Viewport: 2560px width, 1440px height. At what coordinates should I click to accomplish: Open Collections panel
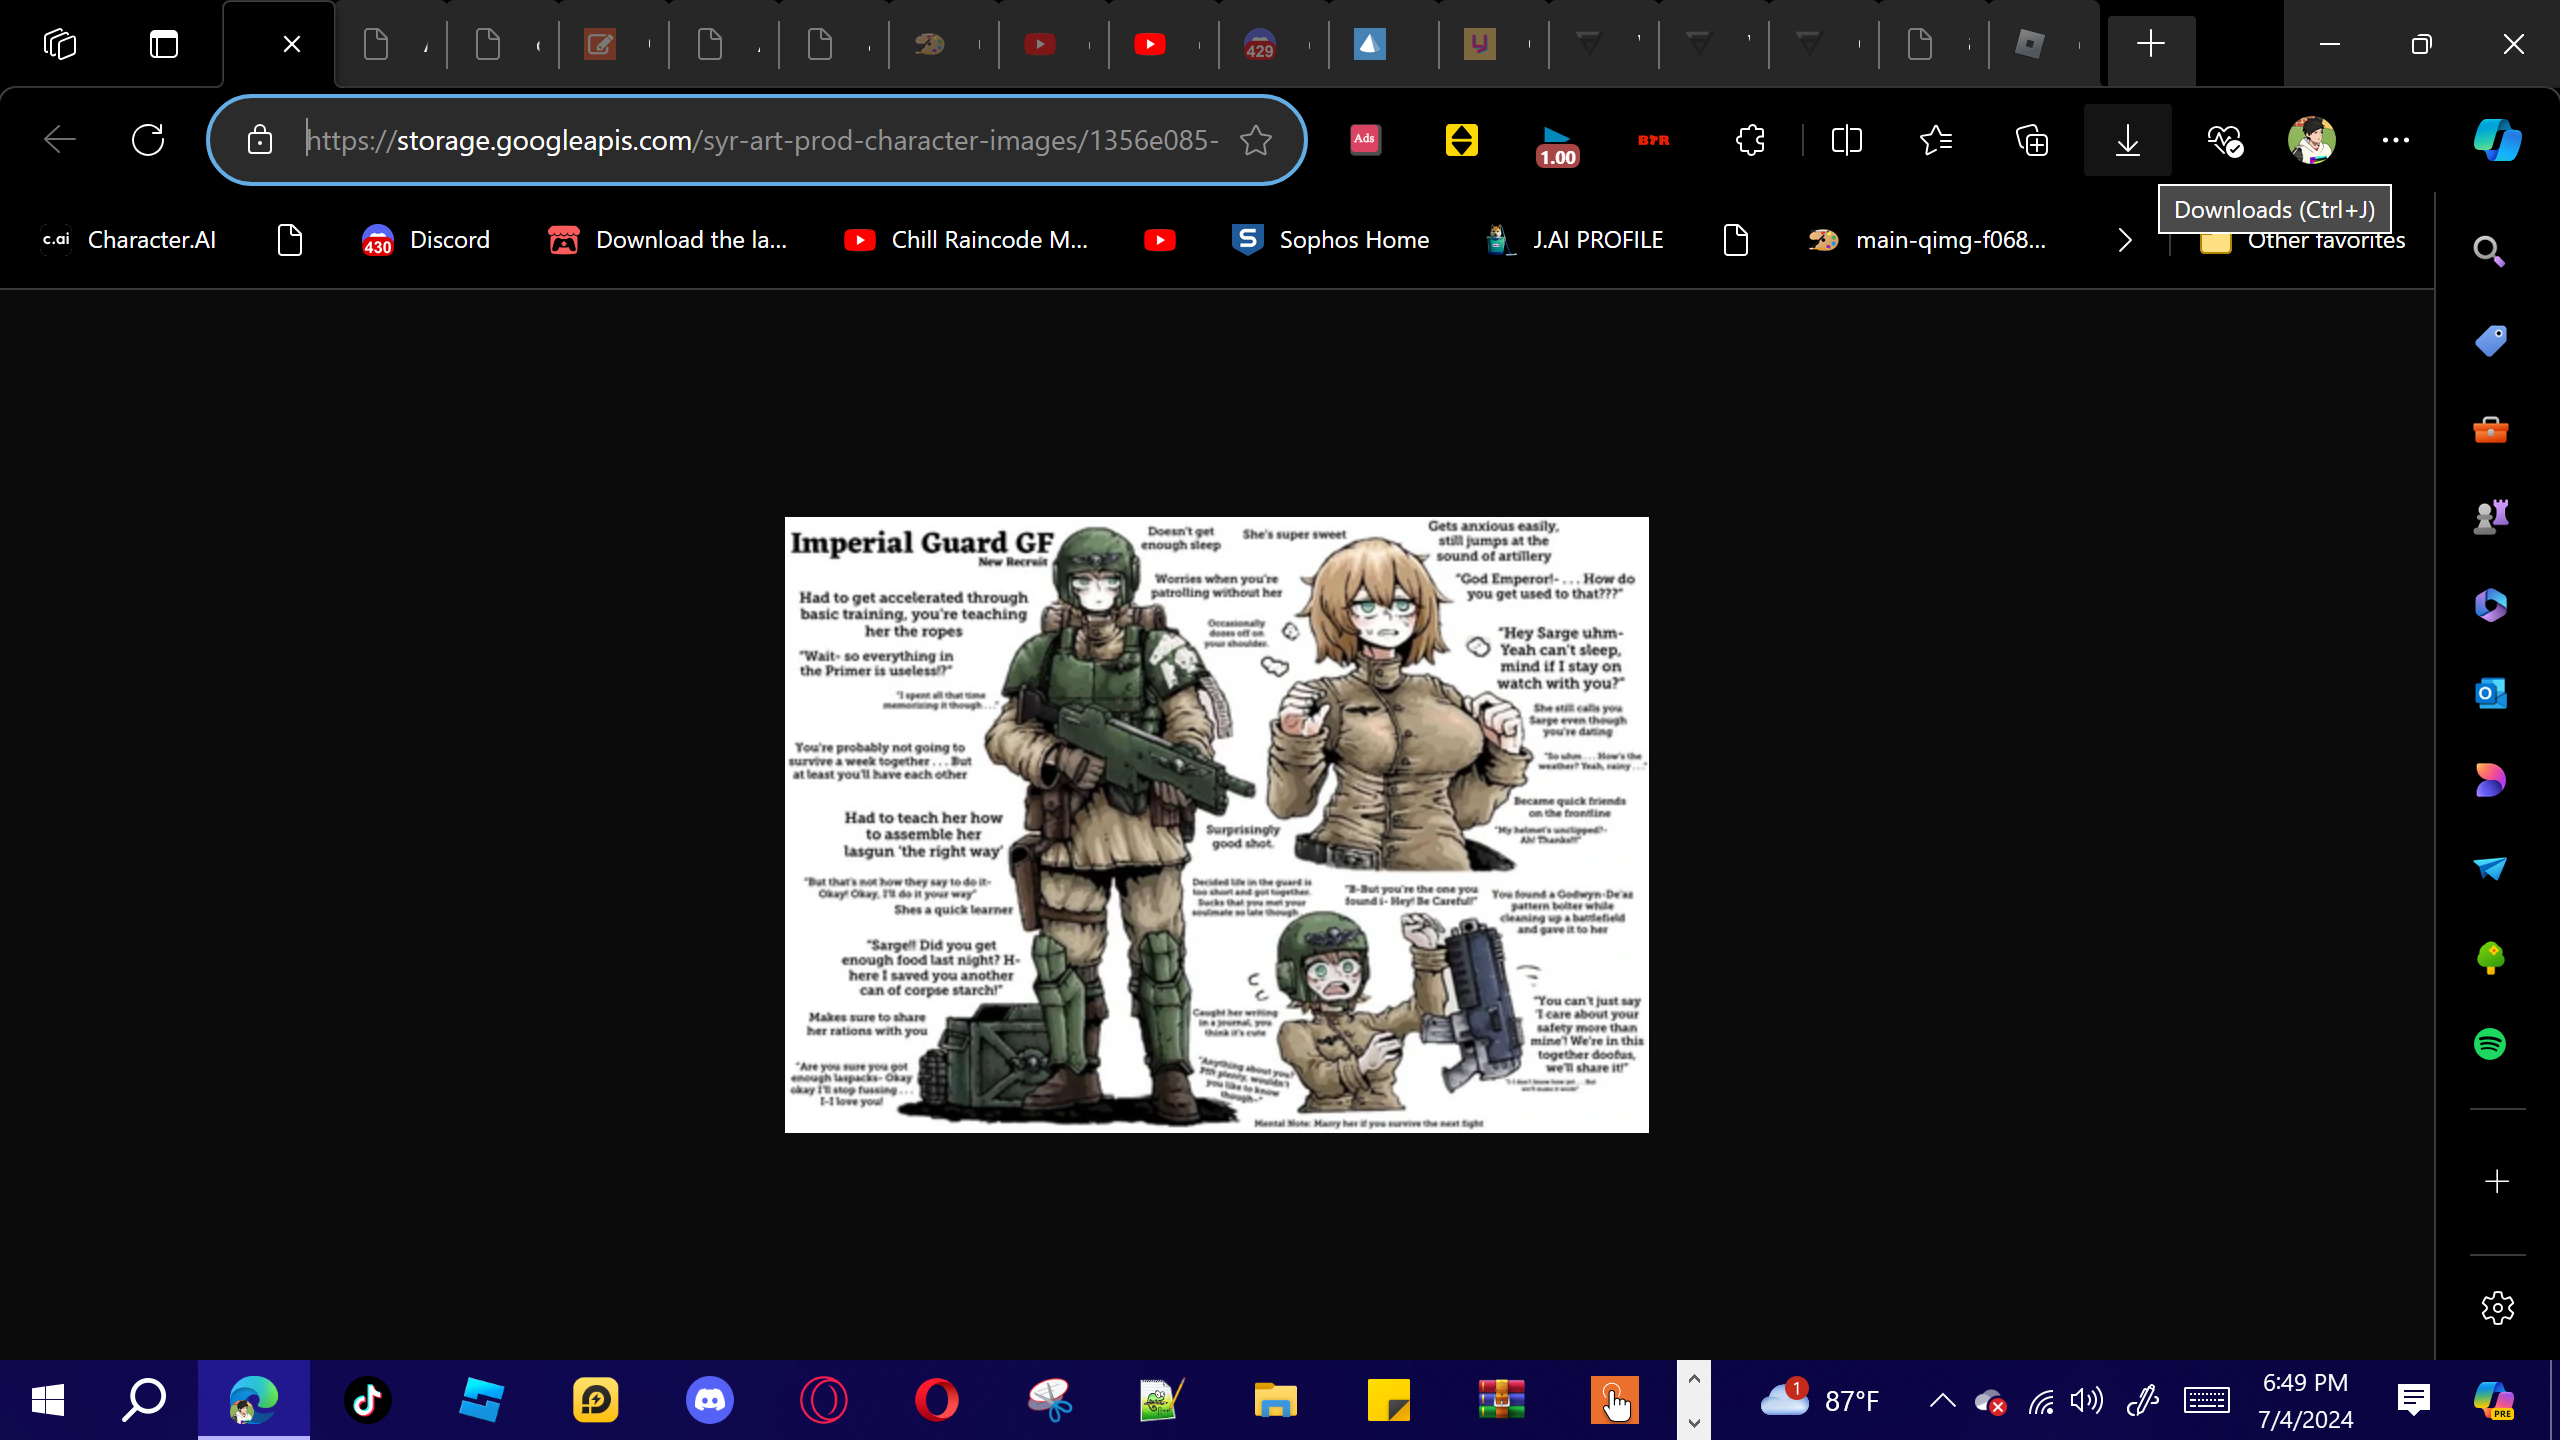(2032, 140)
